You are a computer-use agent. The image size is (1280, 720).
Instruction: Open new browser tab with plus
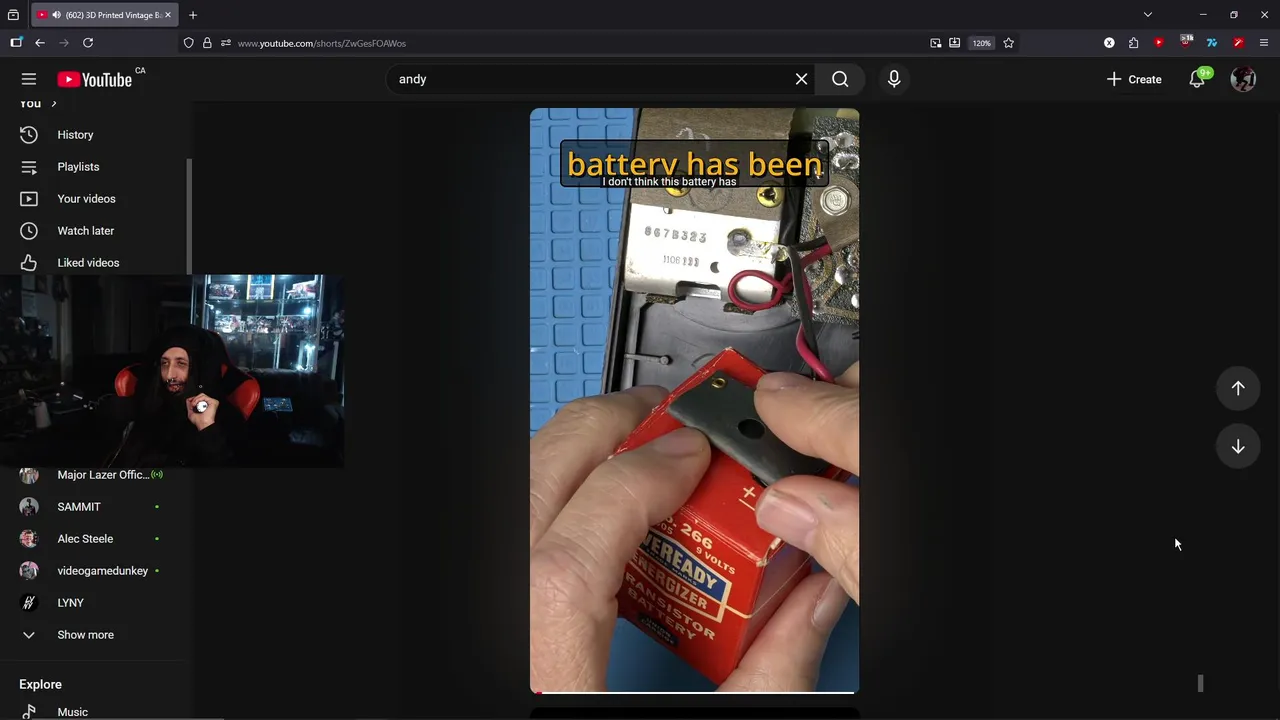pyautogui.click(x=193, y=15)
